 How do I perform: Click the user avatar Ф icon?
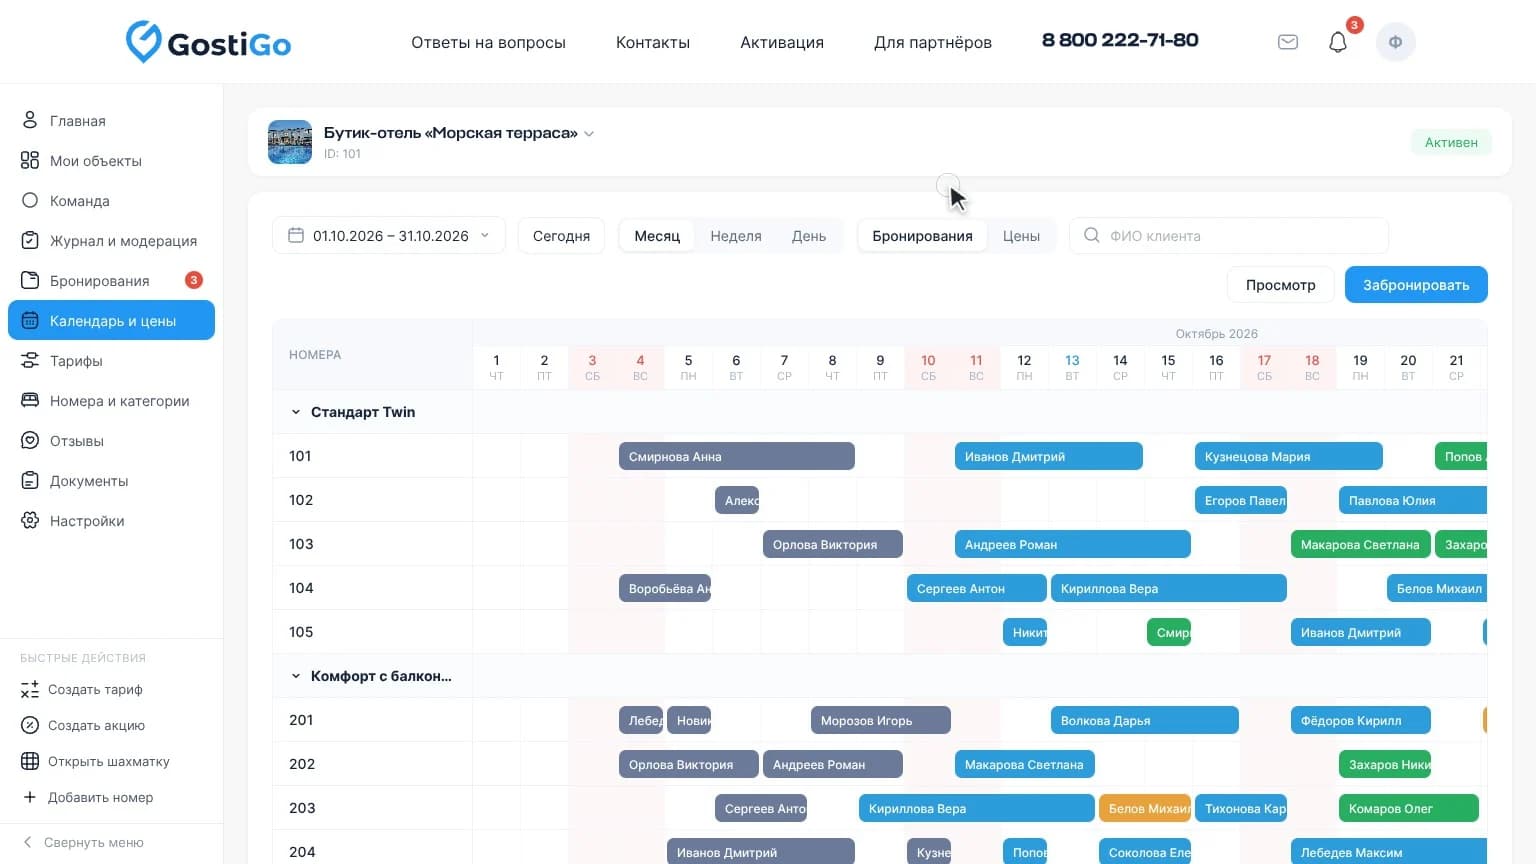[x=1395, y=42]
